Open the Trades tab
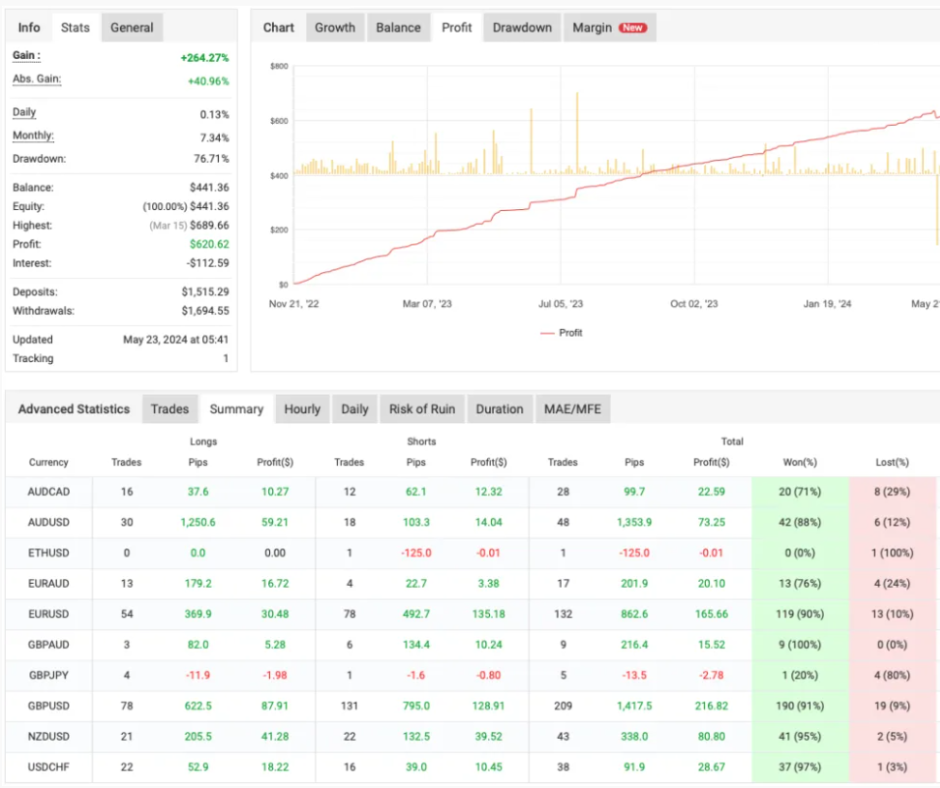 [x=169, y=409]
